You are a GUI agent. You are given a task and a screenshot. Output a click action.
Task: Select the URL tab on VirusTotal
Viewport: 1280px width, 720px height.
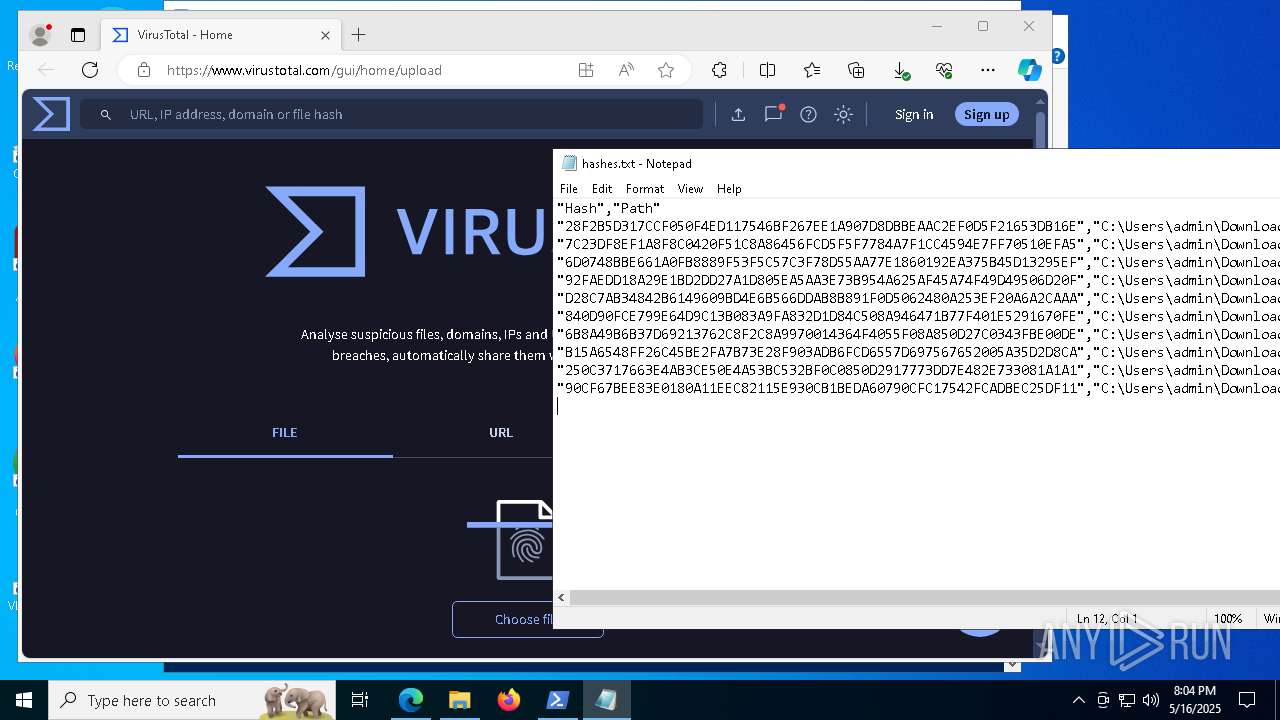coord(501,433)
